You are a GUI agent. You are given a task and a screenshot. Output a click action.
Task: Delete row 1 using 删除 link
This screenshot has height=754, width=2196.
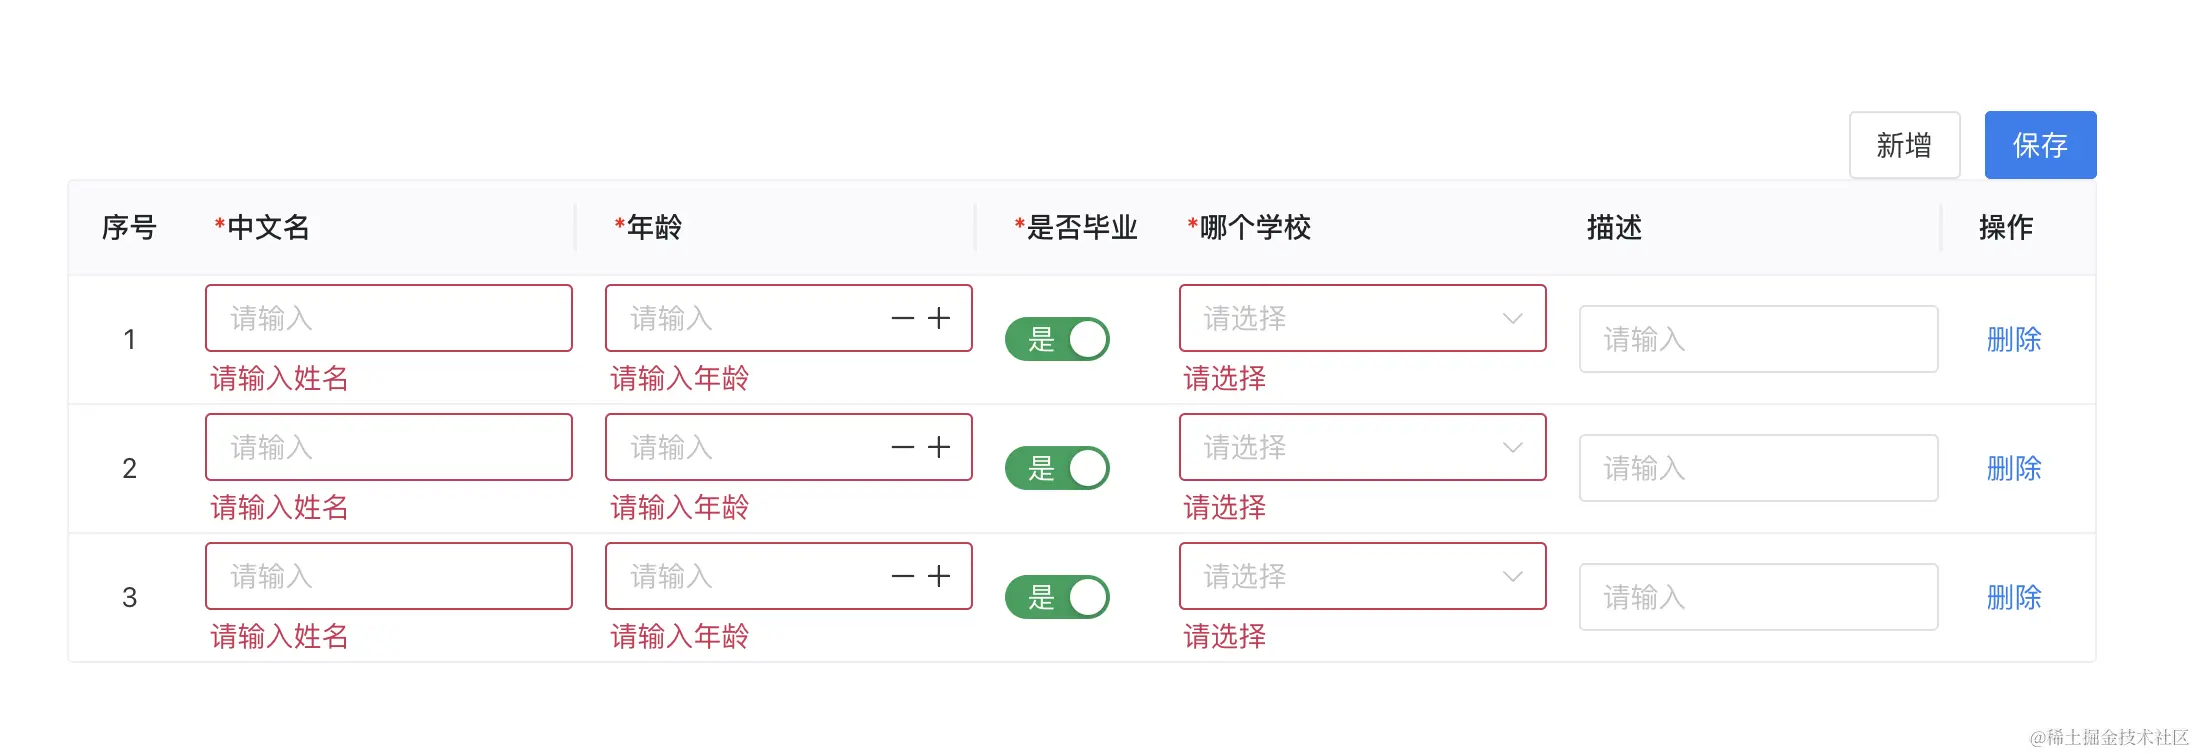2013,339
